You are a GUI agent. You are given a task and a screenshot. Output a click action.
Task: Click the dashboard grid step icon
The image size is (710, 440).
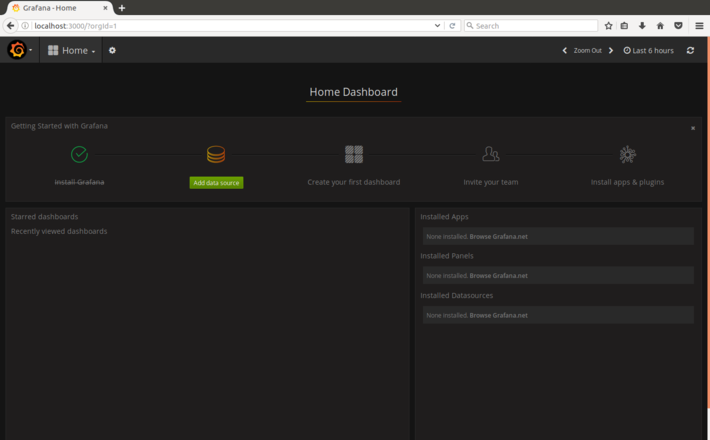pyautogui.click(x=354, y=154)
